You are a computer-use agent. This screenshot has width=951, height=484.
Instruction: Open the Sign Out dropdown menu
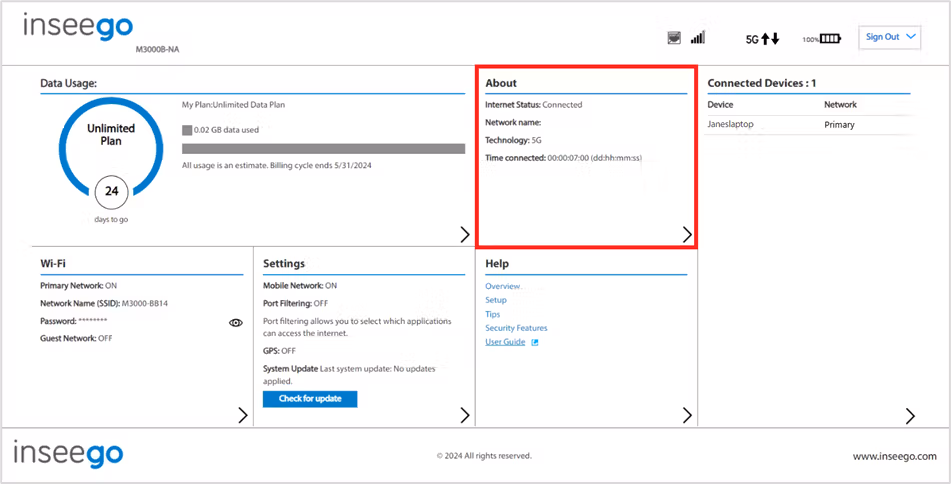pyautogui.click(x=890, y=37)
